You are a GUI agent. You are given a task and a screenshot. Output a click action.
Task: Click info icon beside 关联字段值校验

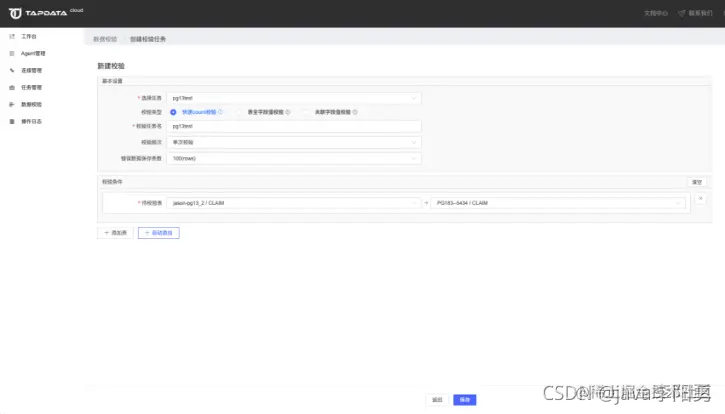pos(355,112)
